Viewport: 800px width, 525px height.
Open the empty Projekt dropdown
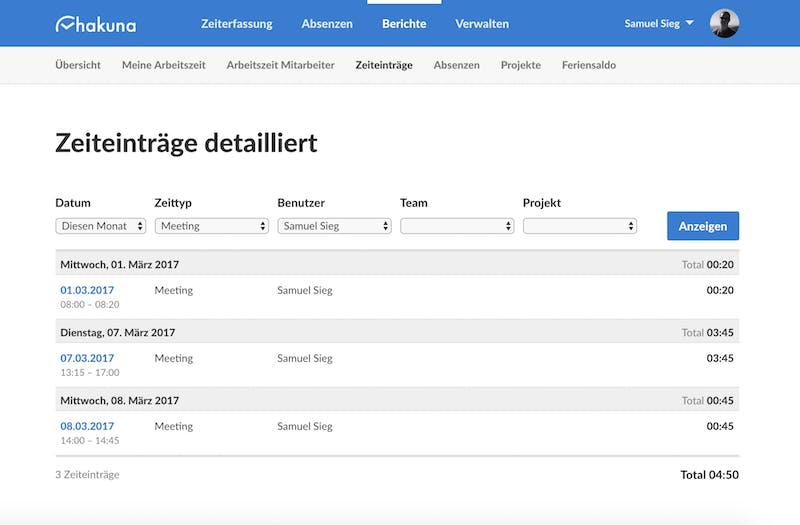coord(580,226)
